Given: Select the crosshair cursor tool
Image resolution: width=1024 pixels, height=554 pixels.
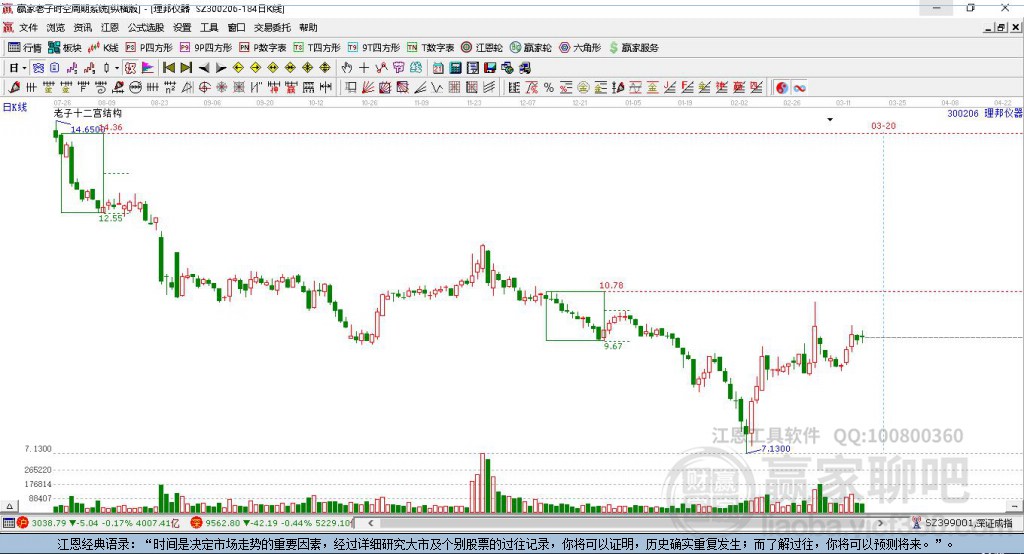Looking at the screenshot, I should [x=364, y=68].
